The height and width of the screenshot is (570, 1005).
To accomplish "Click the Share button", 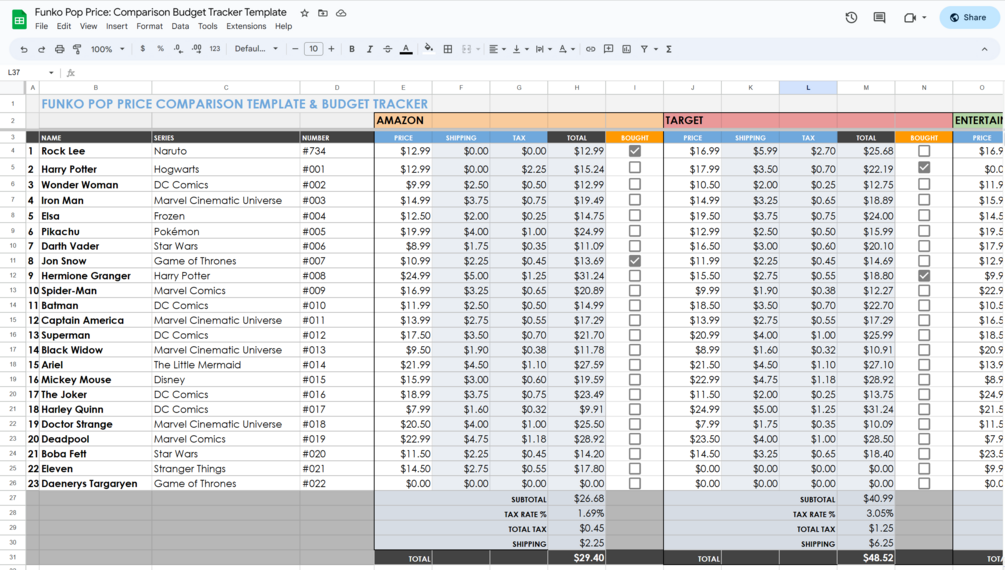I will (x=969, y=18).
